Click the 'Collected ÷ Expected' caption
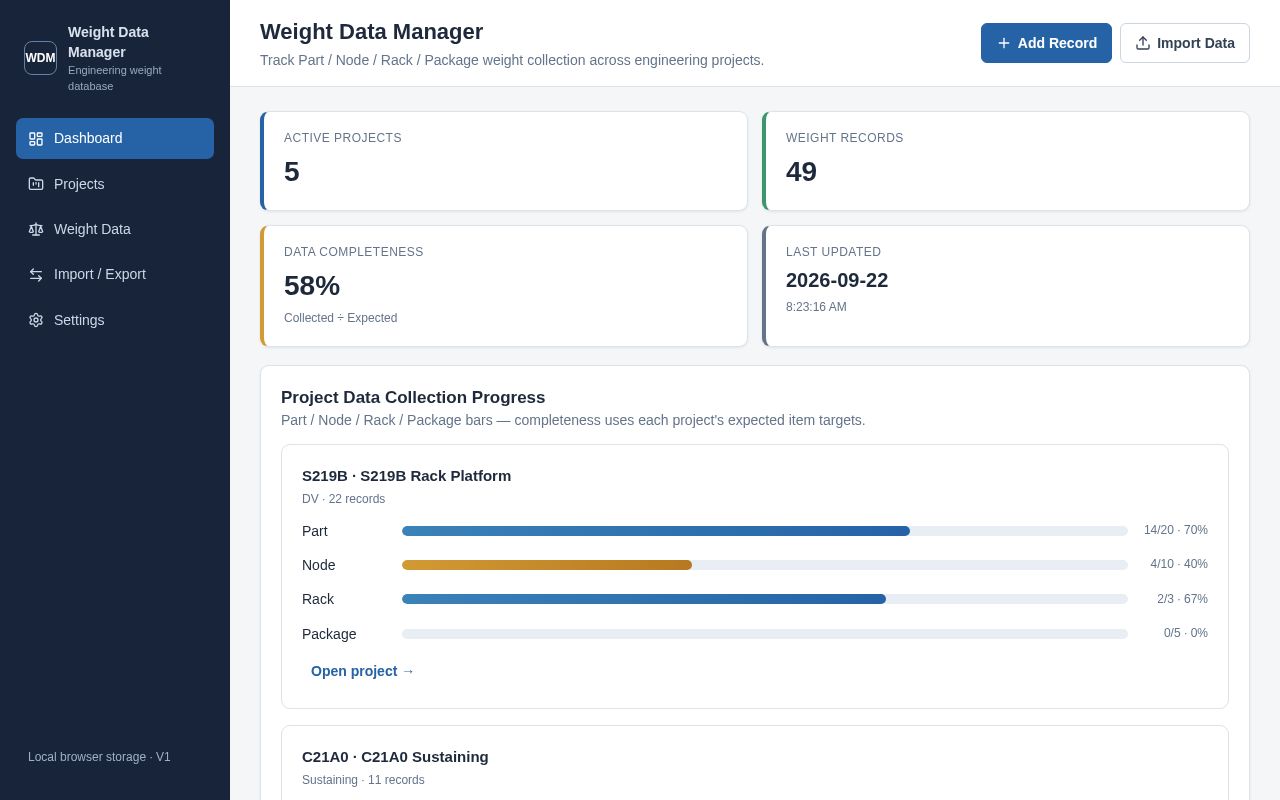This screenshot has height=800, width=1280. (x=340, y=318)
